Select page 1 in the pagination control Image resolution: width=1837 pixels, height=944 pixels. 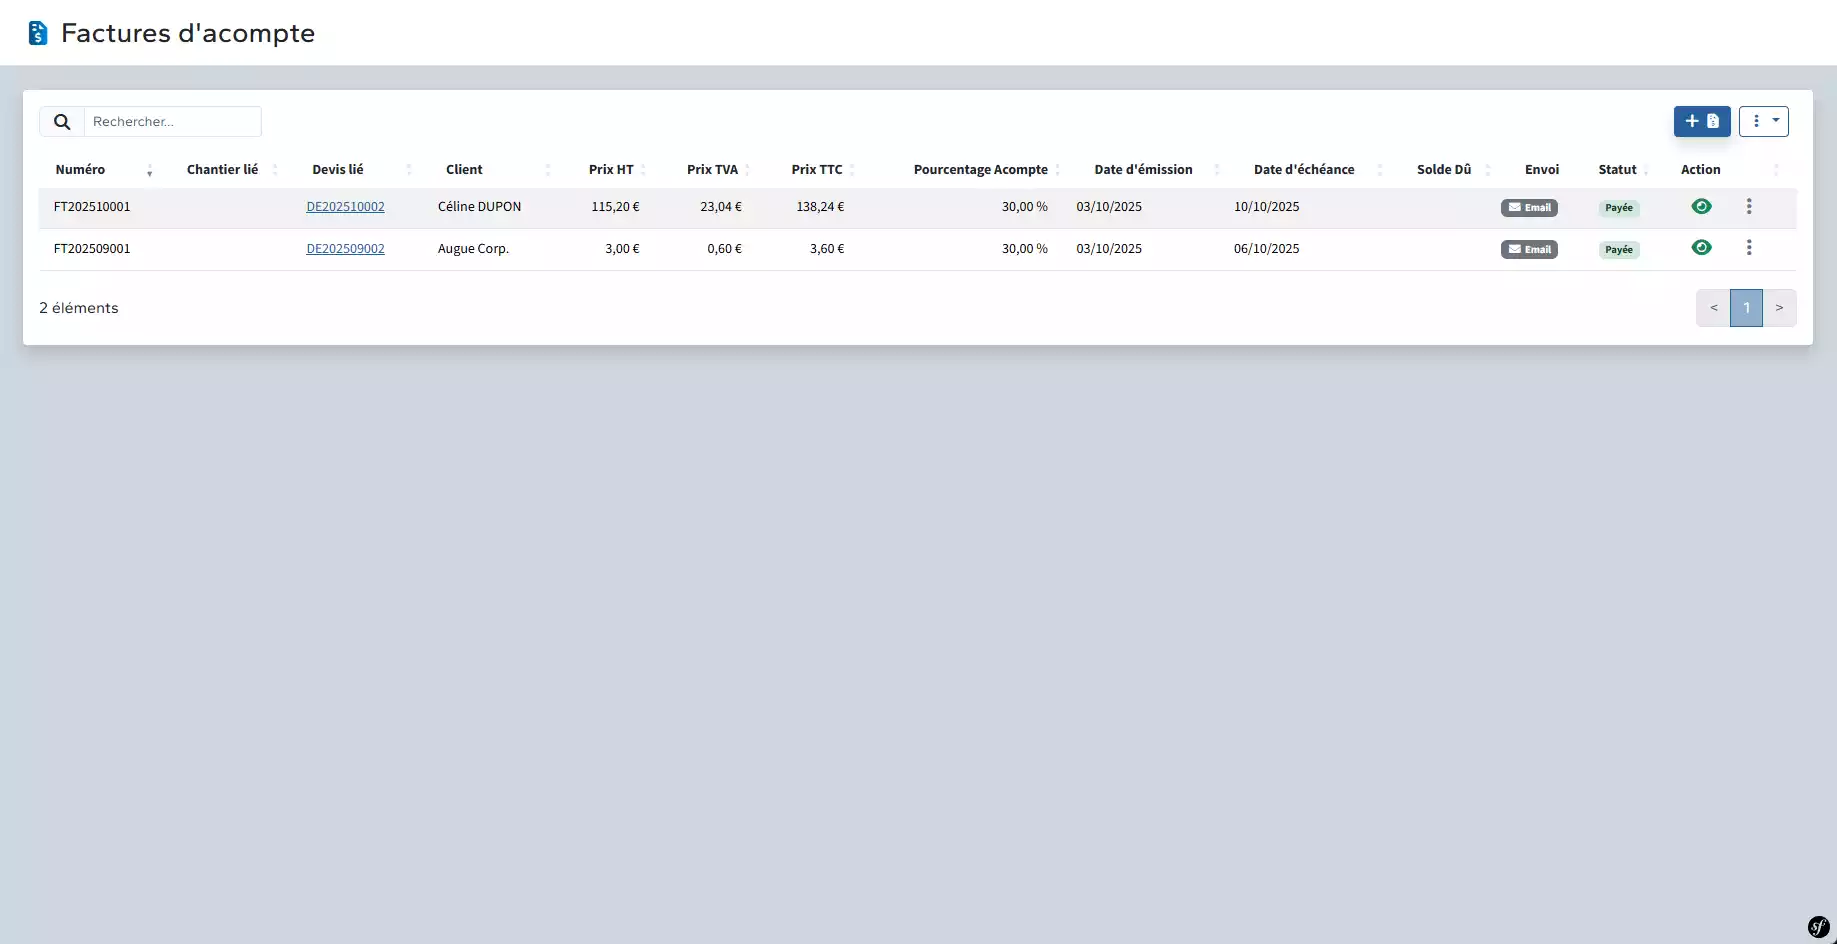(x=1747, y=307)
